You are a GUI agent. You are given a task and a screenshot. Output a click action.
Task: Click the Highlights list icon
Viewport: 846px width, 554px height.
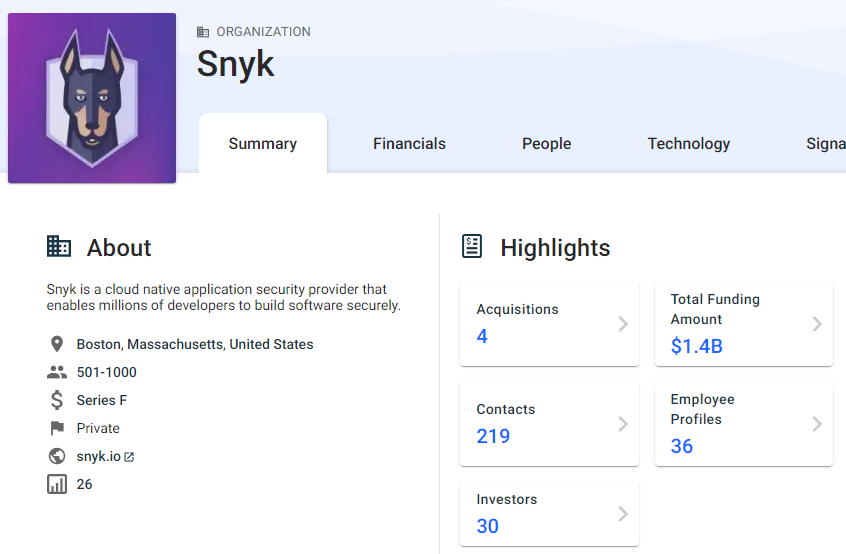[x=472, y=247]
